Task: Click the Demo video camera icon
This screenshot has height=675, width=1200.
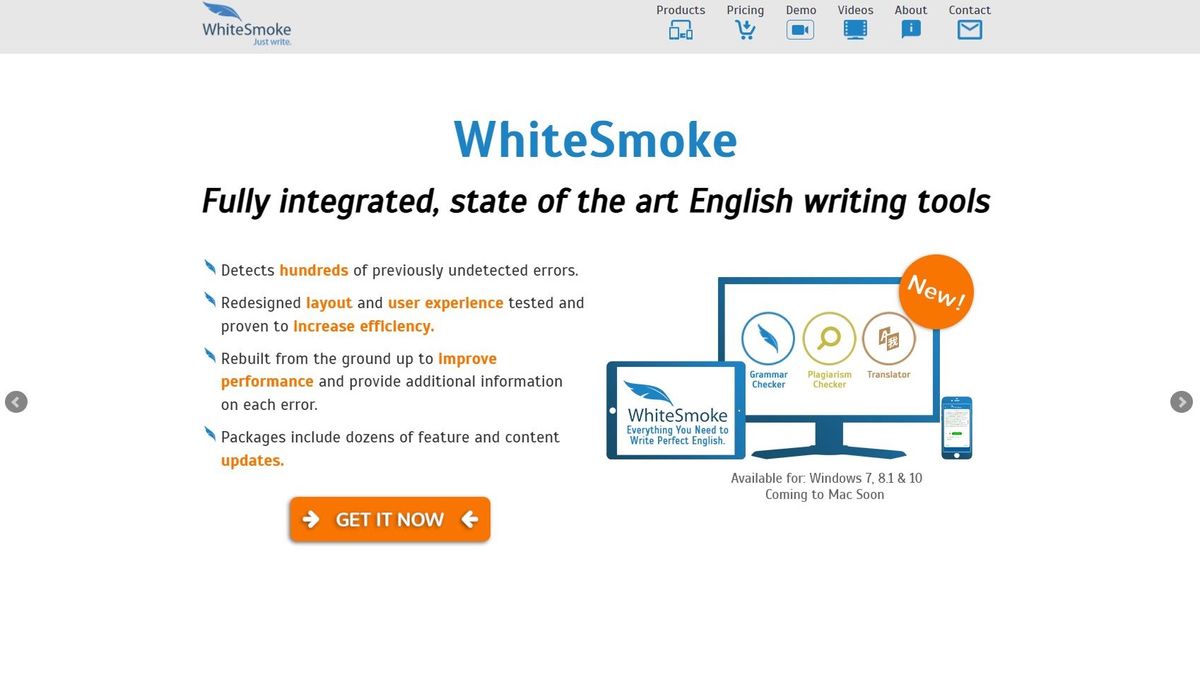Action: coord(799,29)
